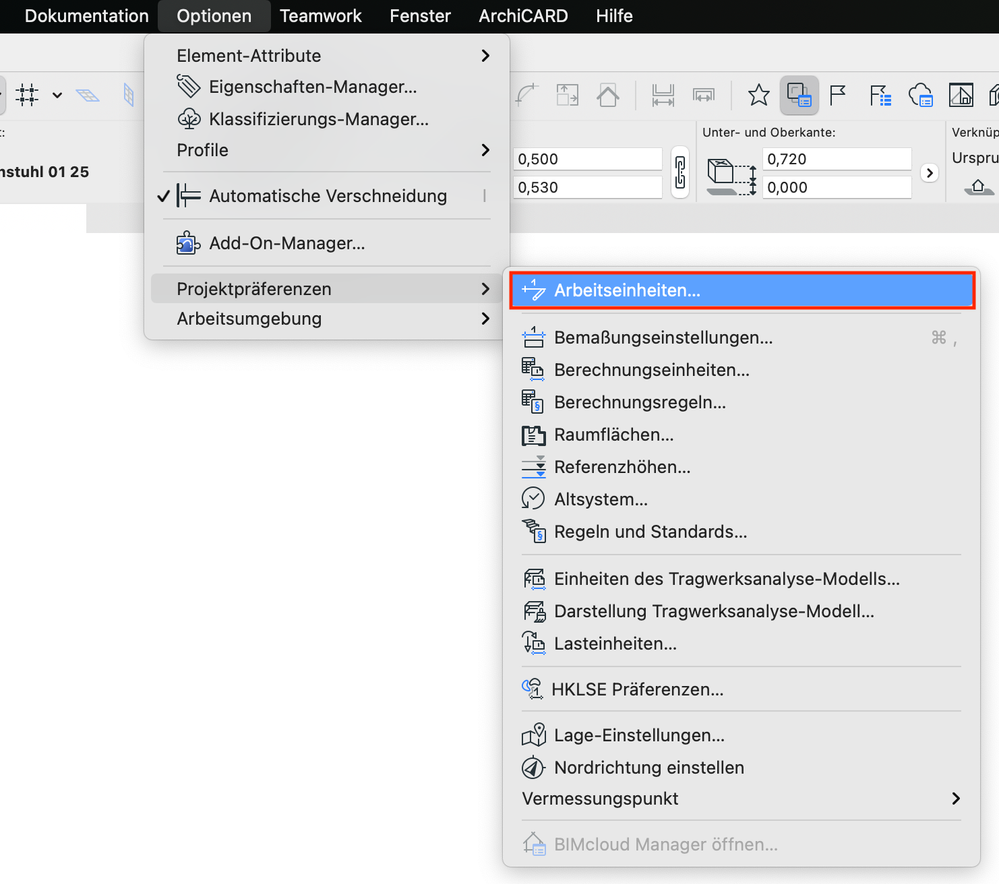Expand the Profile submenu

[x=327, y=150]
